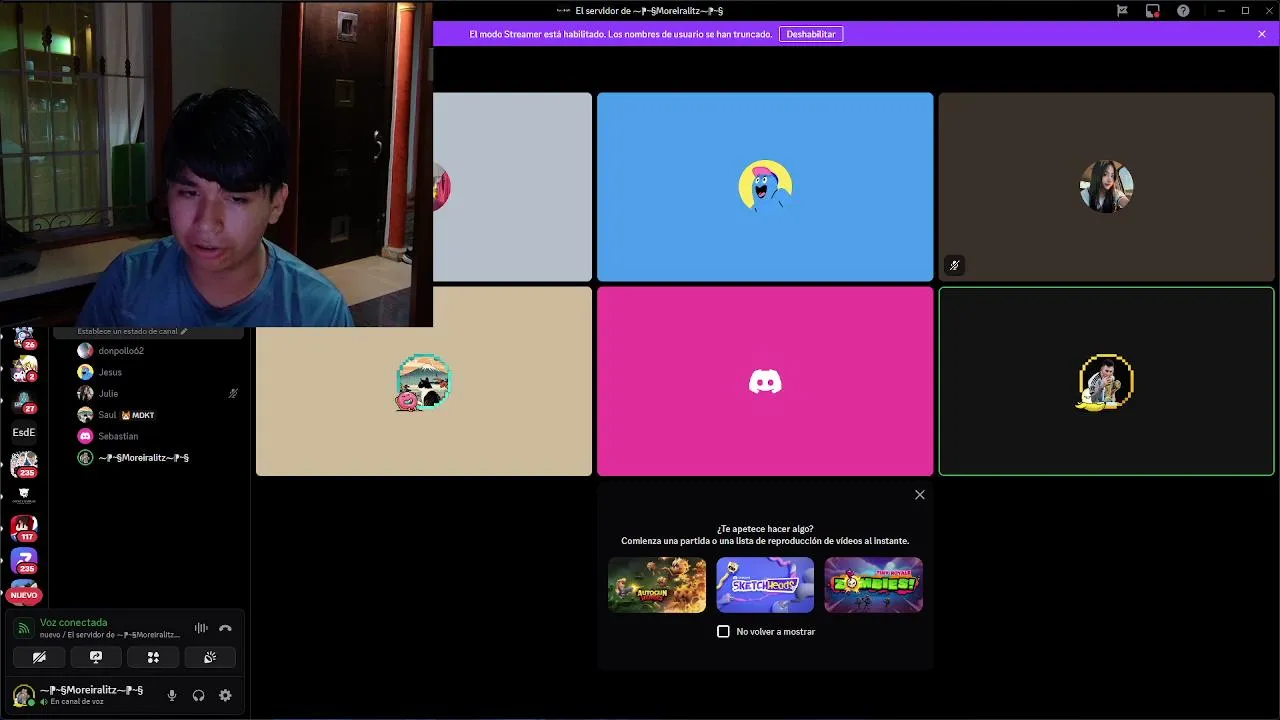This screenshot has width=1280, height=720.
Task: Select the pink tile with the Discord logo
Action: point(765,381)
